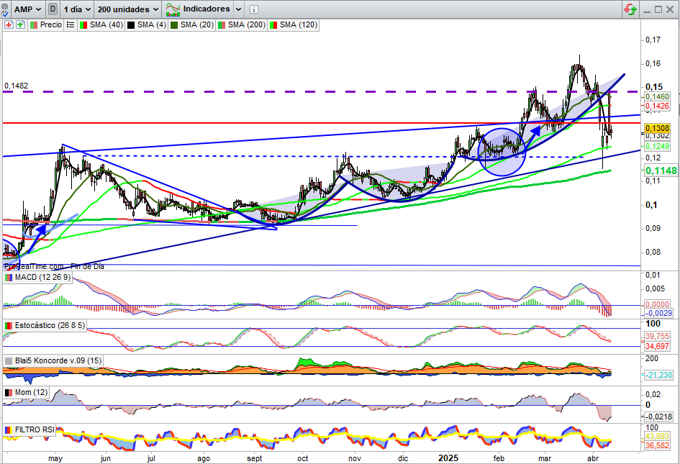This screenshot has height=464, width=680.
Task: Click the MACD color icon
Action: (8, 277)
